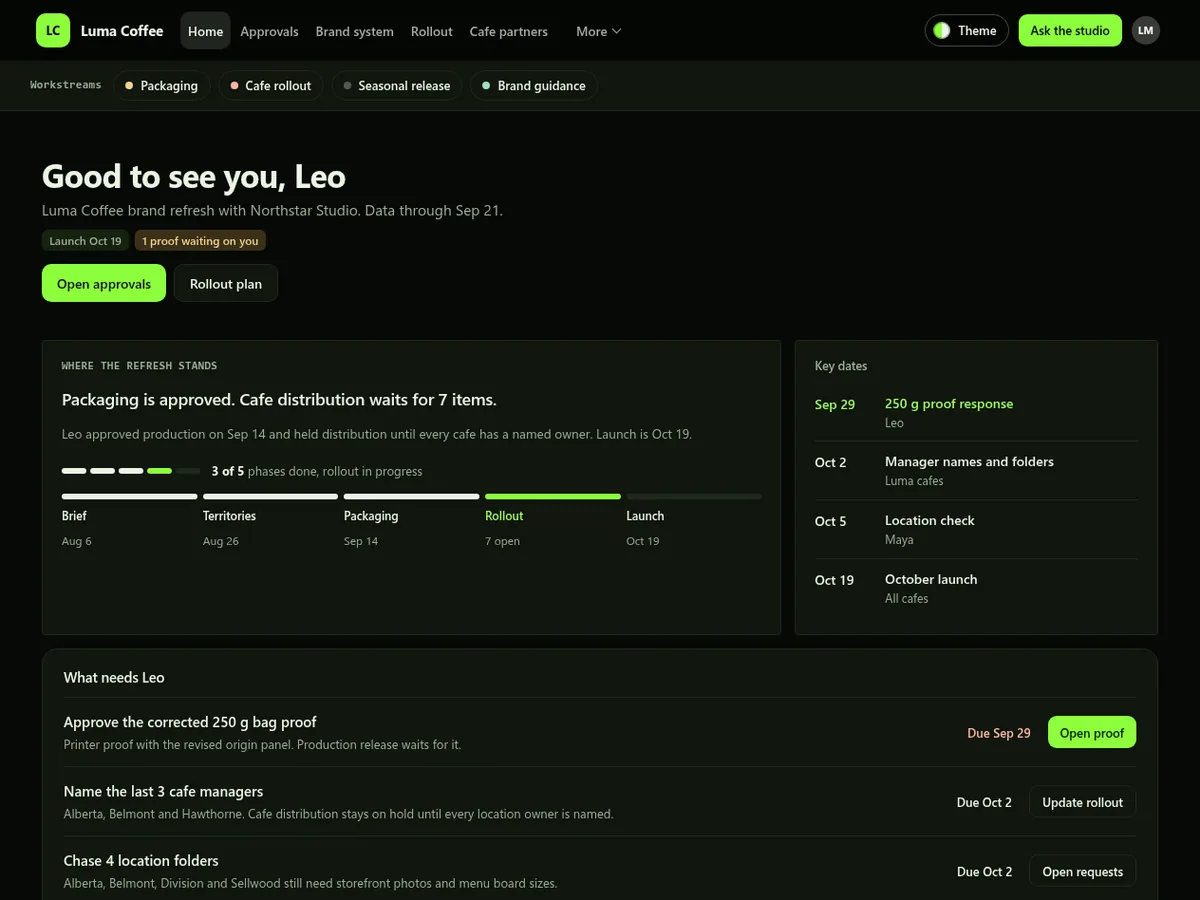The image size is (1200, 900).
Task: Select the Brand guidance workstream chip
Action: tap(533, 86)
